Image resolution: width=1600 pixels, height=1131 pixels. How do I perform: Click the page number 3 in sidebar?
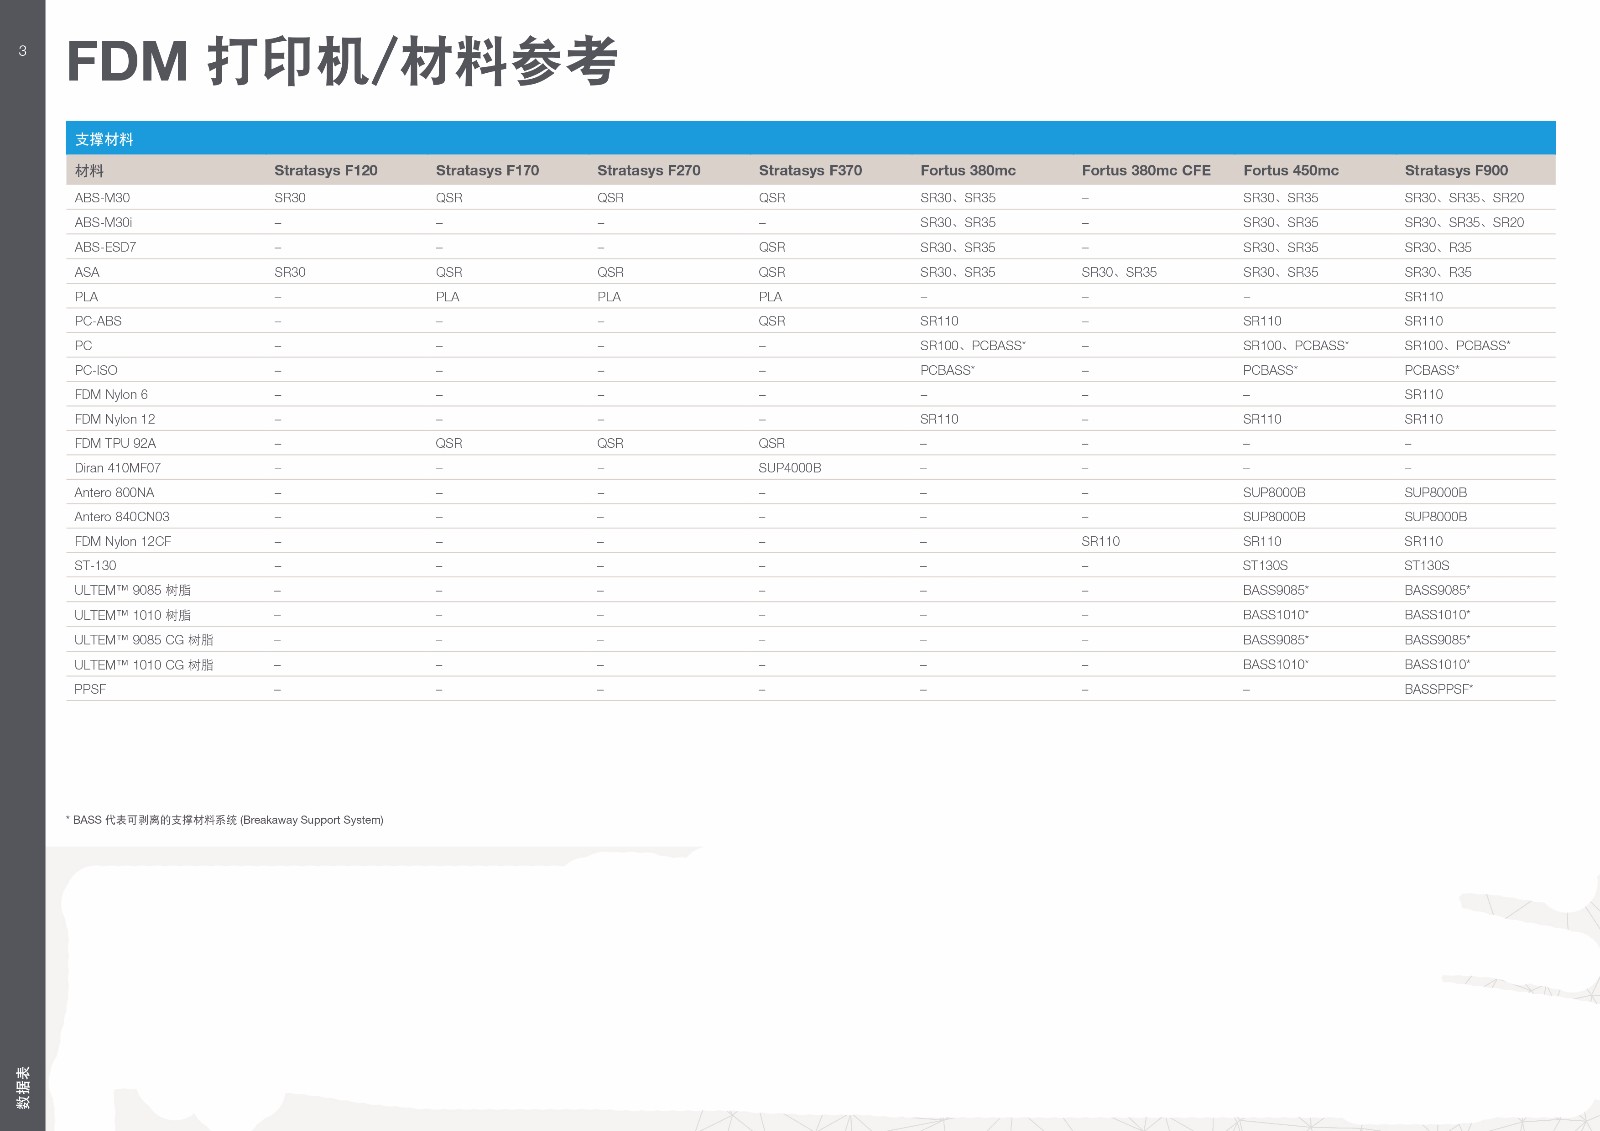point(23,51)
